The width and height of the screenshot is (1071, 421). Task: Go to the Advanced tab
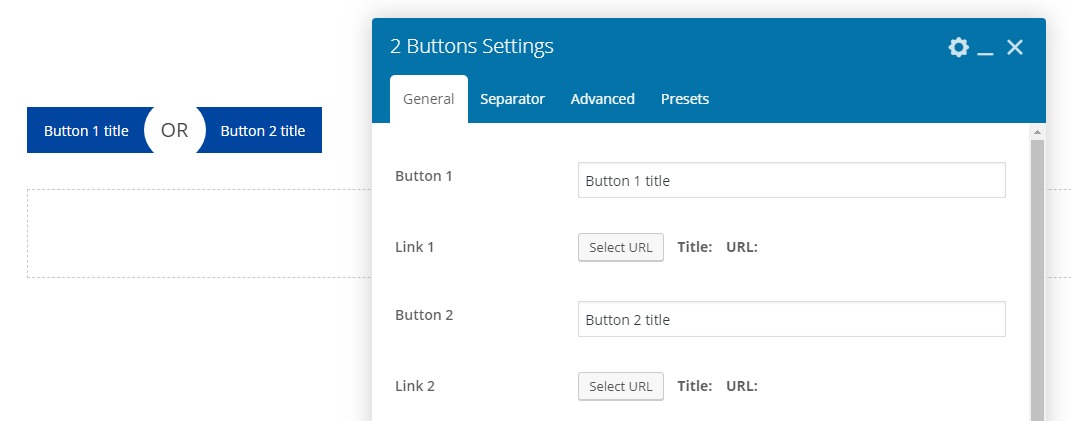[x=602, y=99]
